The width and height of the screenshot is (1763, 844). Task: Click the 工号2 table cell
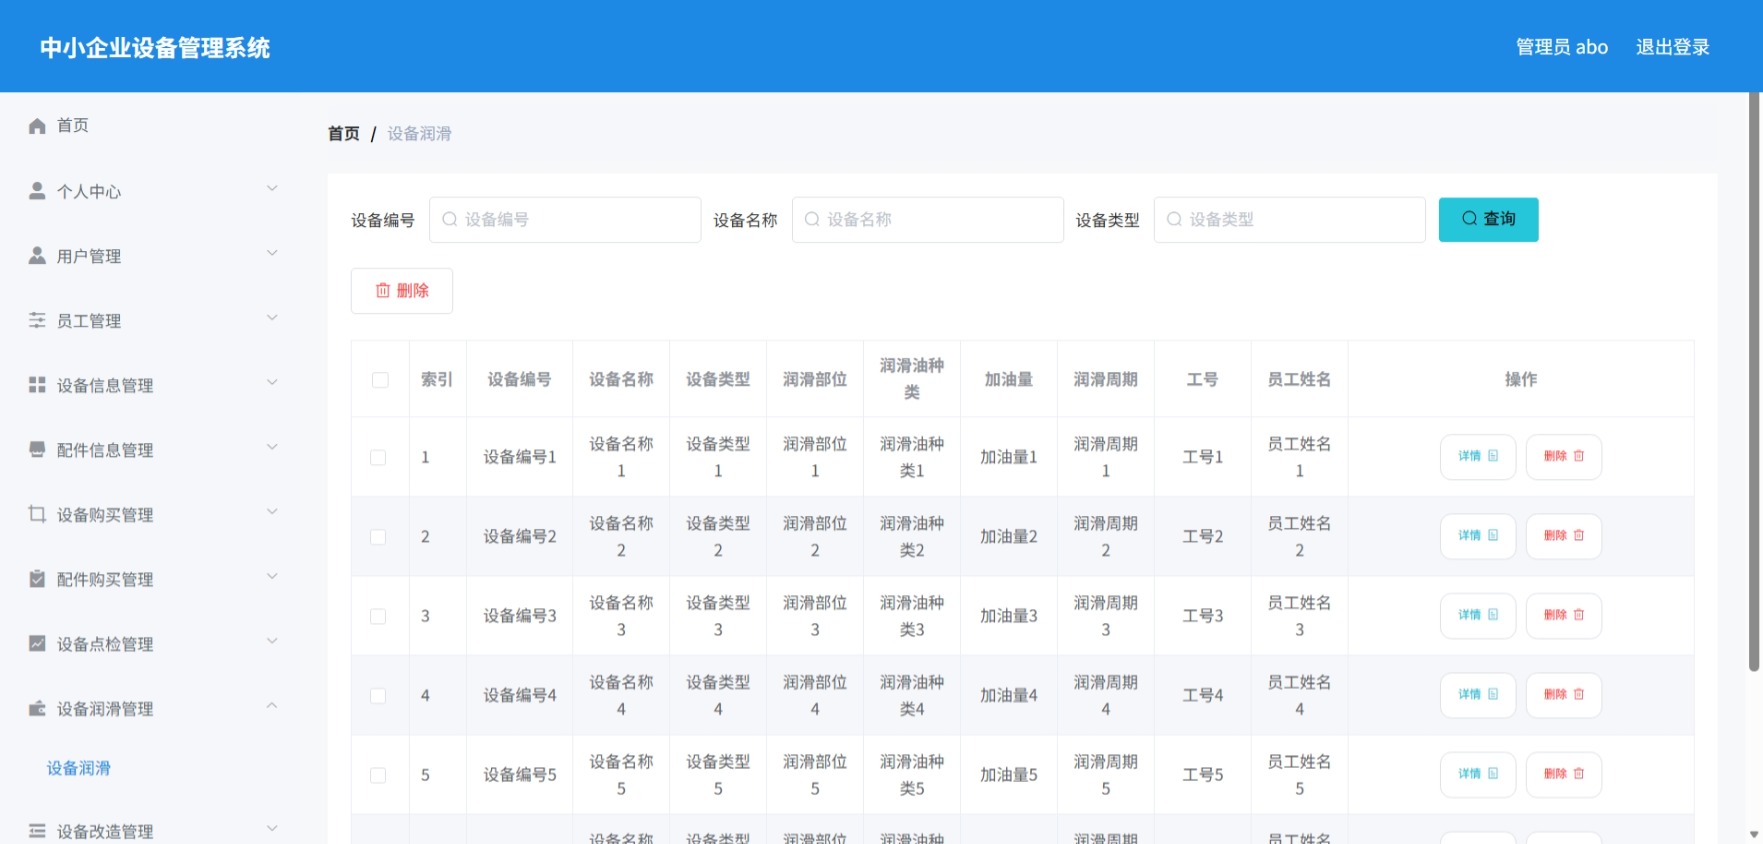coord(1202,536)
